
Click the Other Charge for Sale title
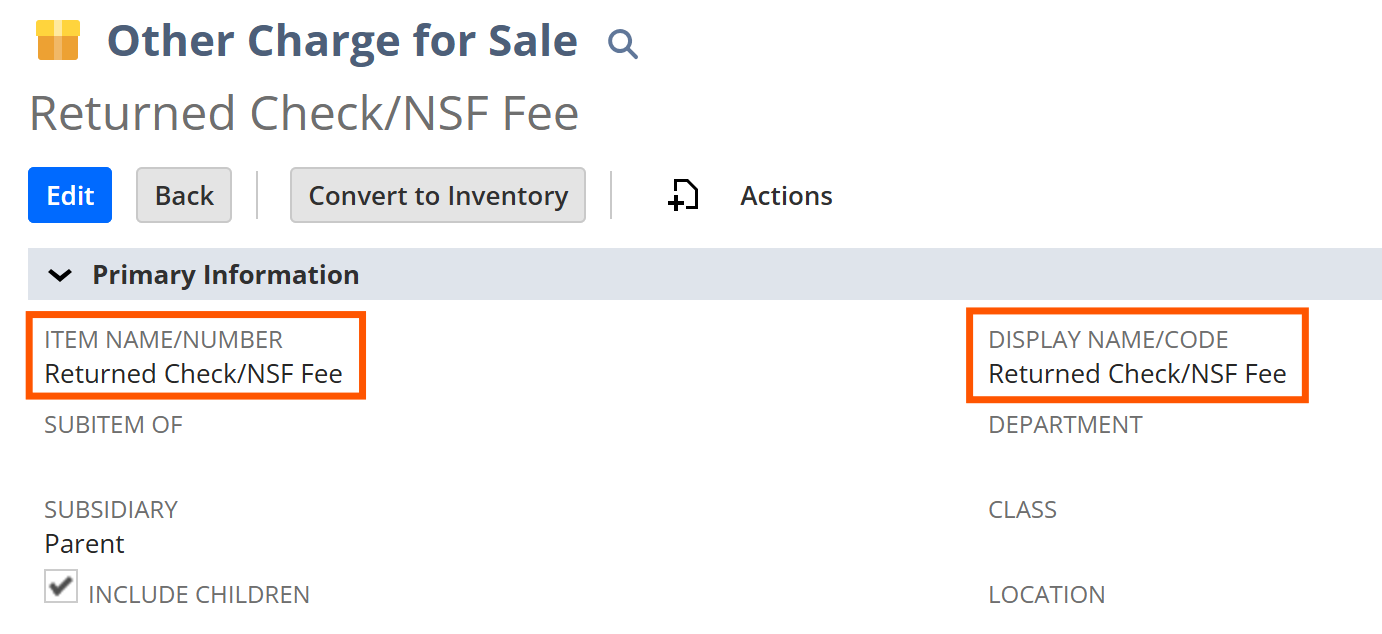[342, 42]
